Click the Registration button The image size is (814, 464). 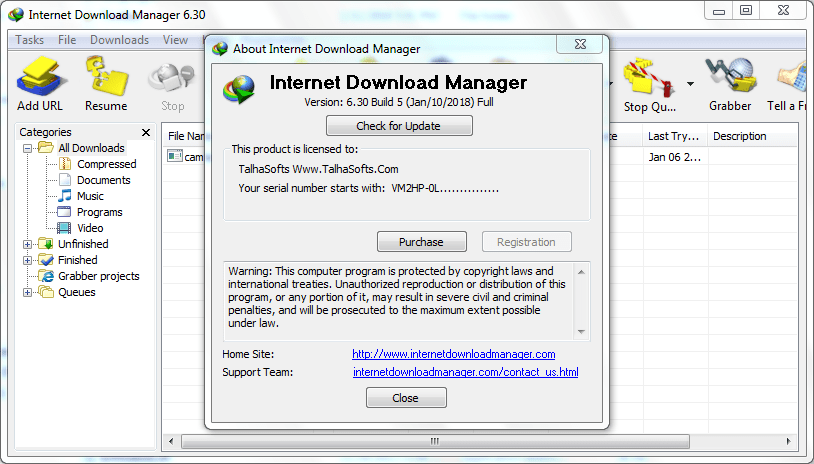click(x=526, y=242)
